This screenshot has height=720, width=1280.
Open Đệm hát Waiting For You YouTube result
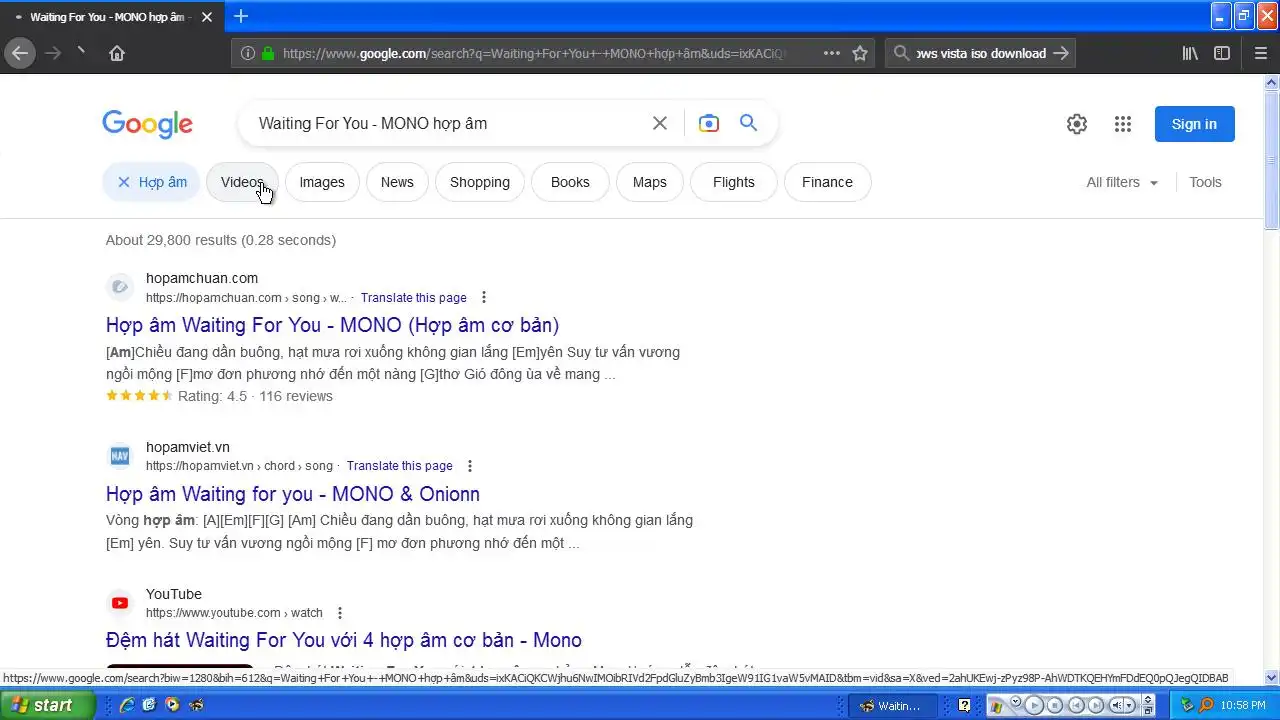point(344,640)
